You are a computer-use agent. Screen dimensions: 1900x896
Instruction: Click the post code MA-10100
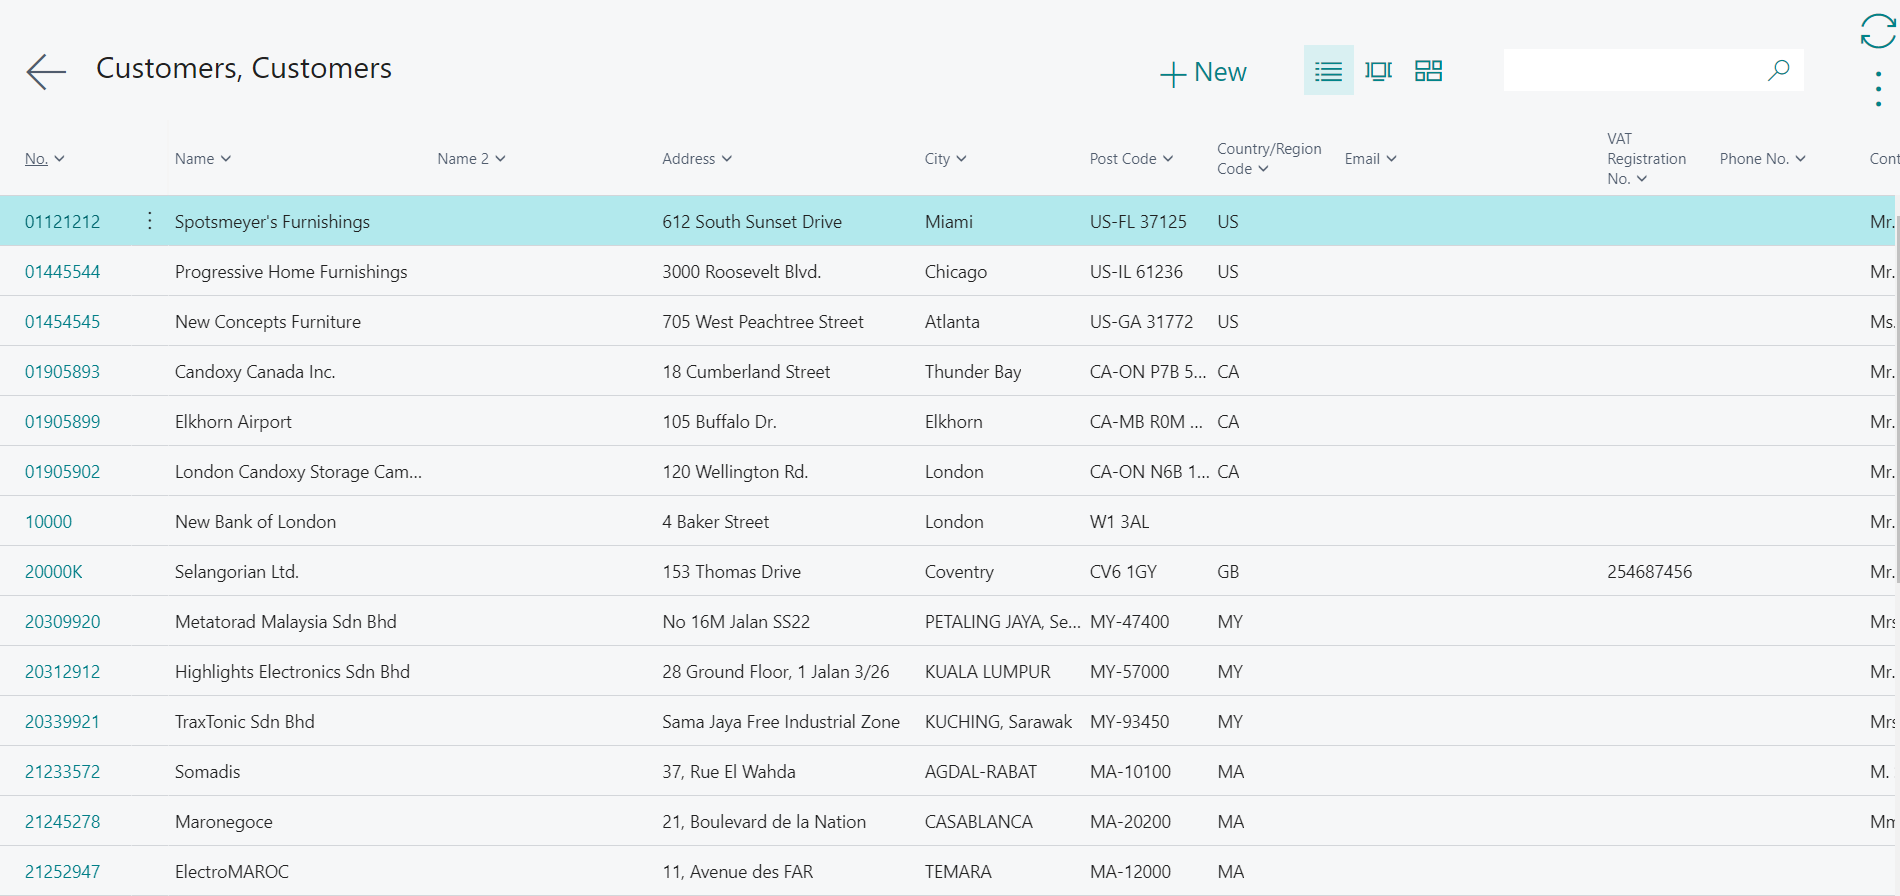(x=1130, y=772)
